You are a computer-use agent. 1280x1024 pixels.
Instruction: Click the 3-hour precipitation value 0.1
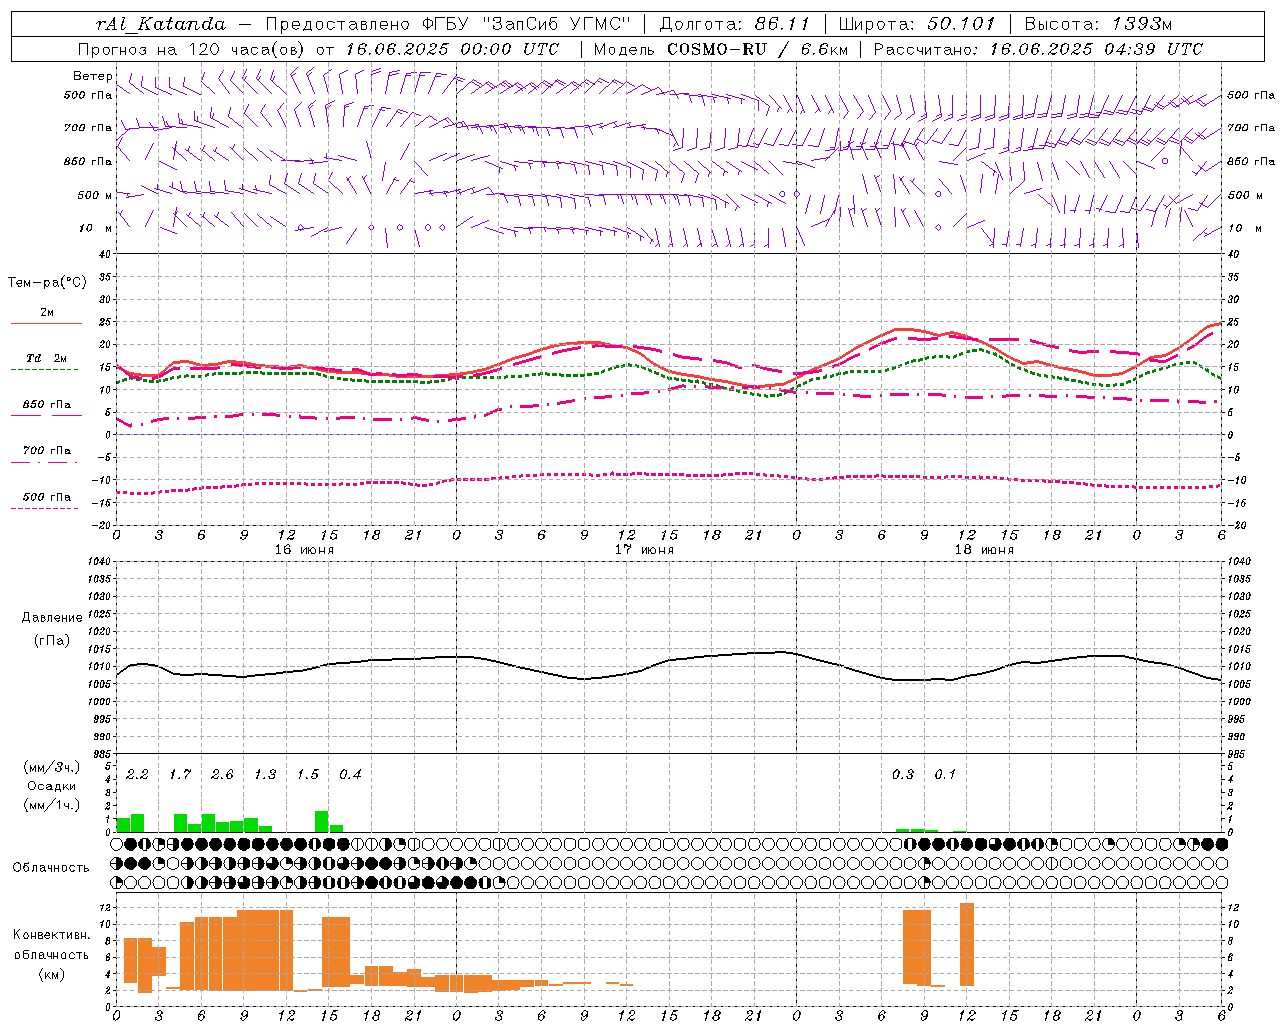click(x=945, y=774)
